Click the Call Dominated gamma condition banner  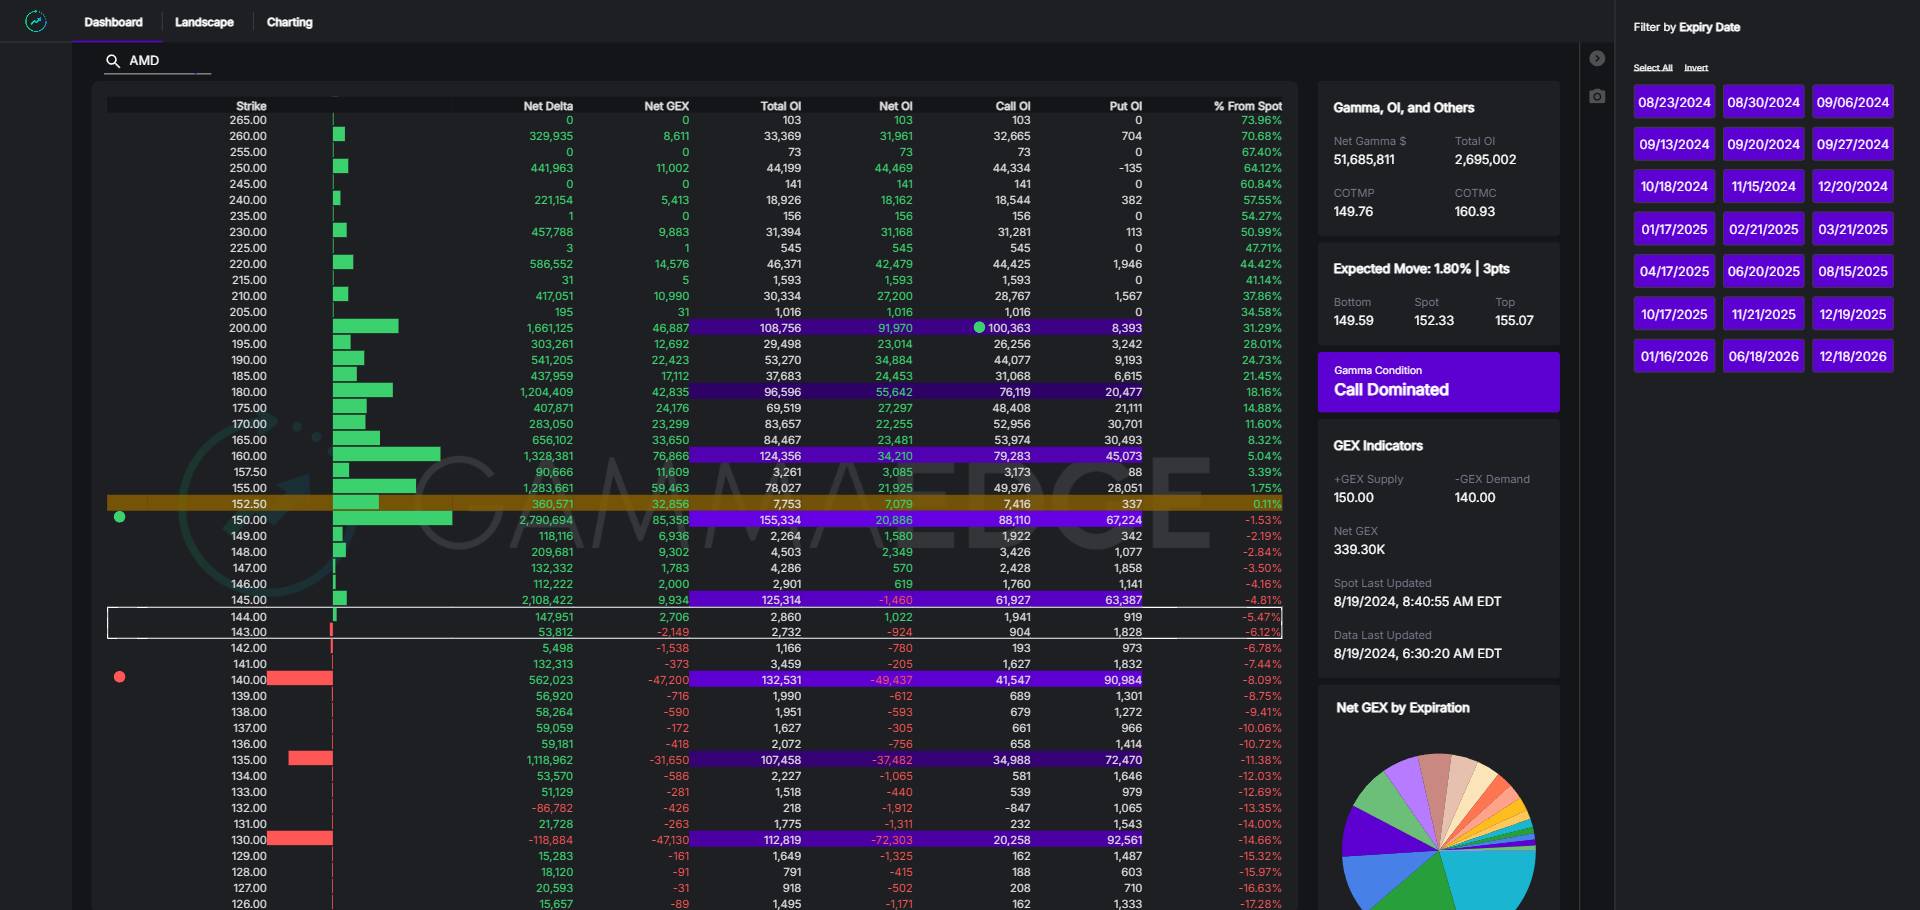pyautogui.click(x=1438, y=382)
